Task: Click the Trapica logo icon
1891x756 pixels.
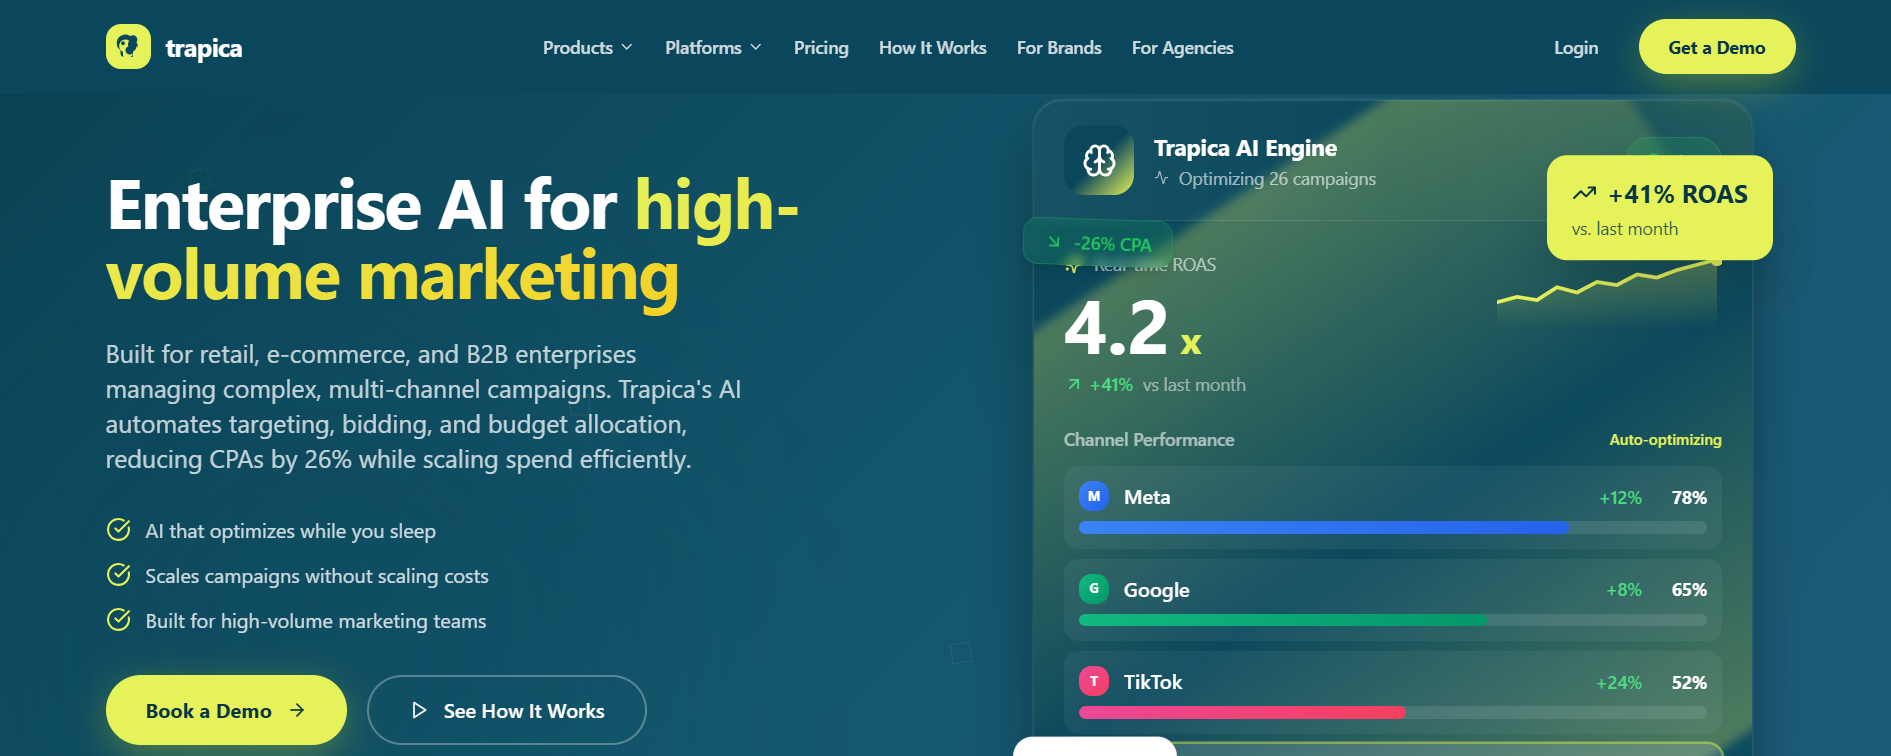Action: point(128,47)
